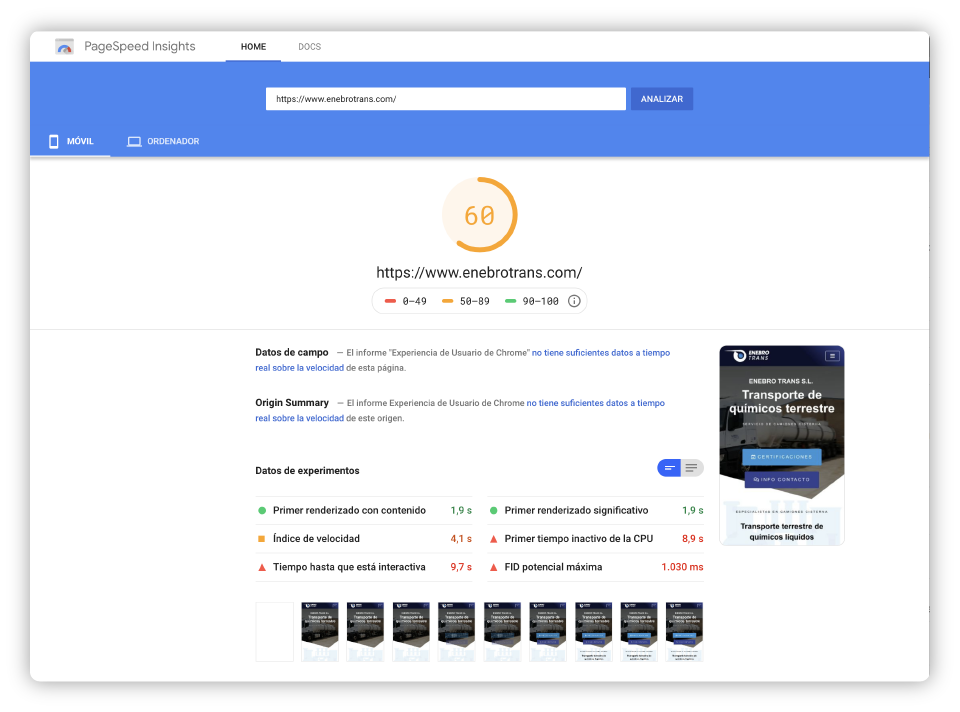Image resolution: width=960 pixels, height=712 pixels.
Task: Switch to compact metrics view toggle
Action: pyautogui.click(x=669, y=468)
